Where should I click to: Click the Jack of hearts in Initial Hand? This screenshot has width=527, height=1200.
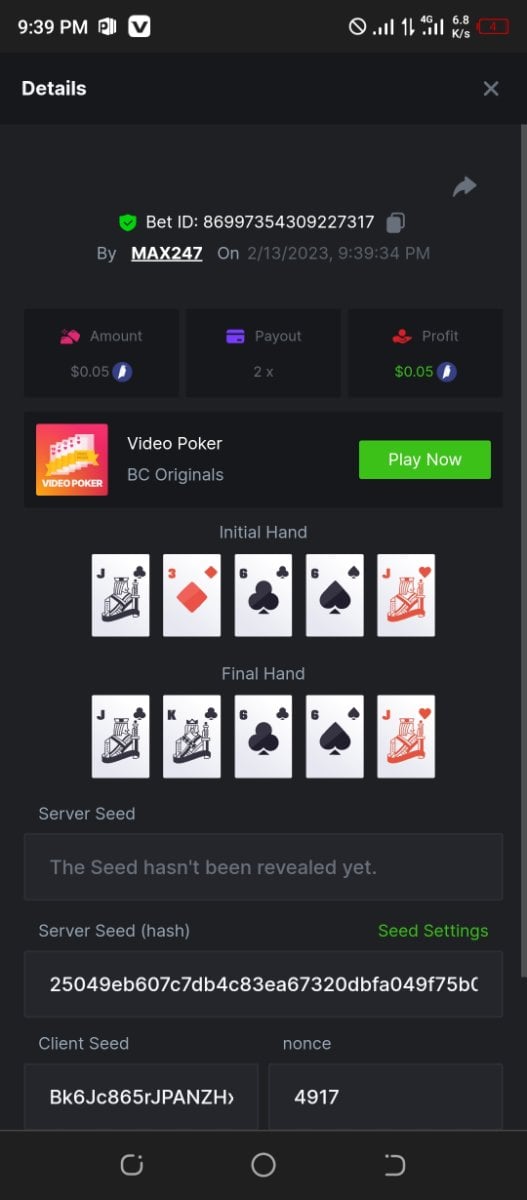click(x=406, y=595)
